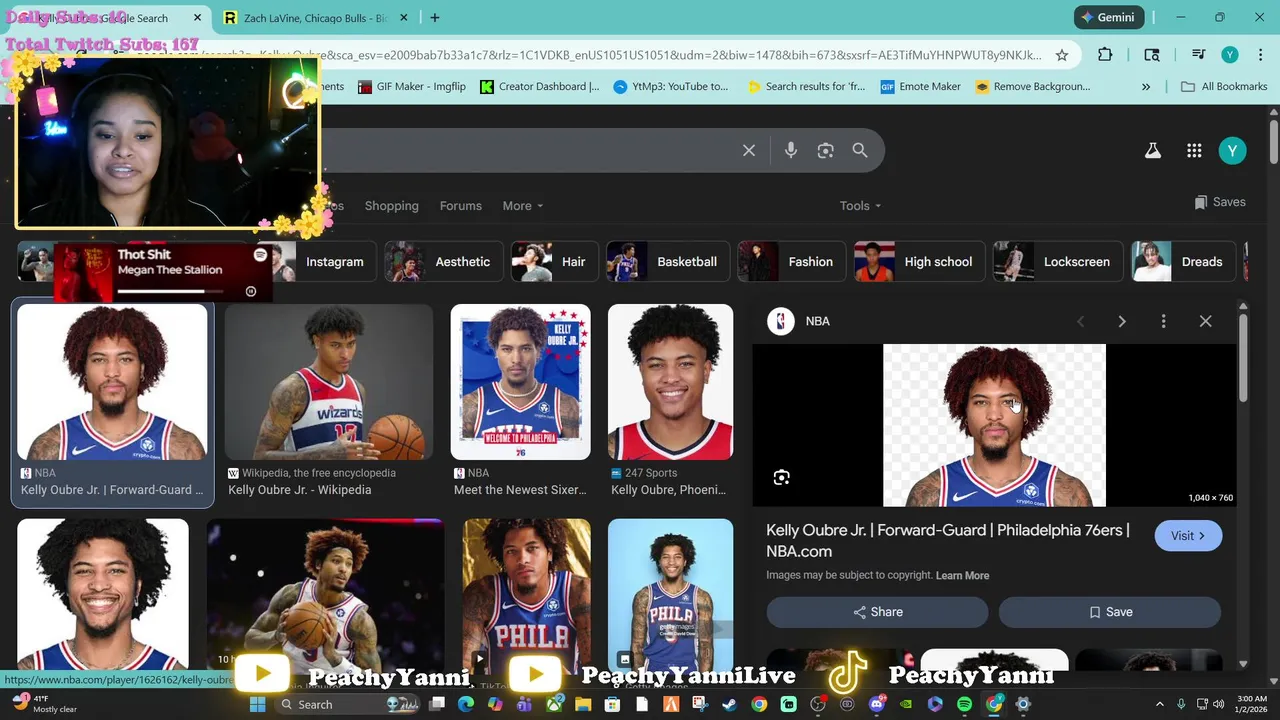Open YtMp3 YouTube bookmark
1280x720 pixels.
click(x=670, y=87)
